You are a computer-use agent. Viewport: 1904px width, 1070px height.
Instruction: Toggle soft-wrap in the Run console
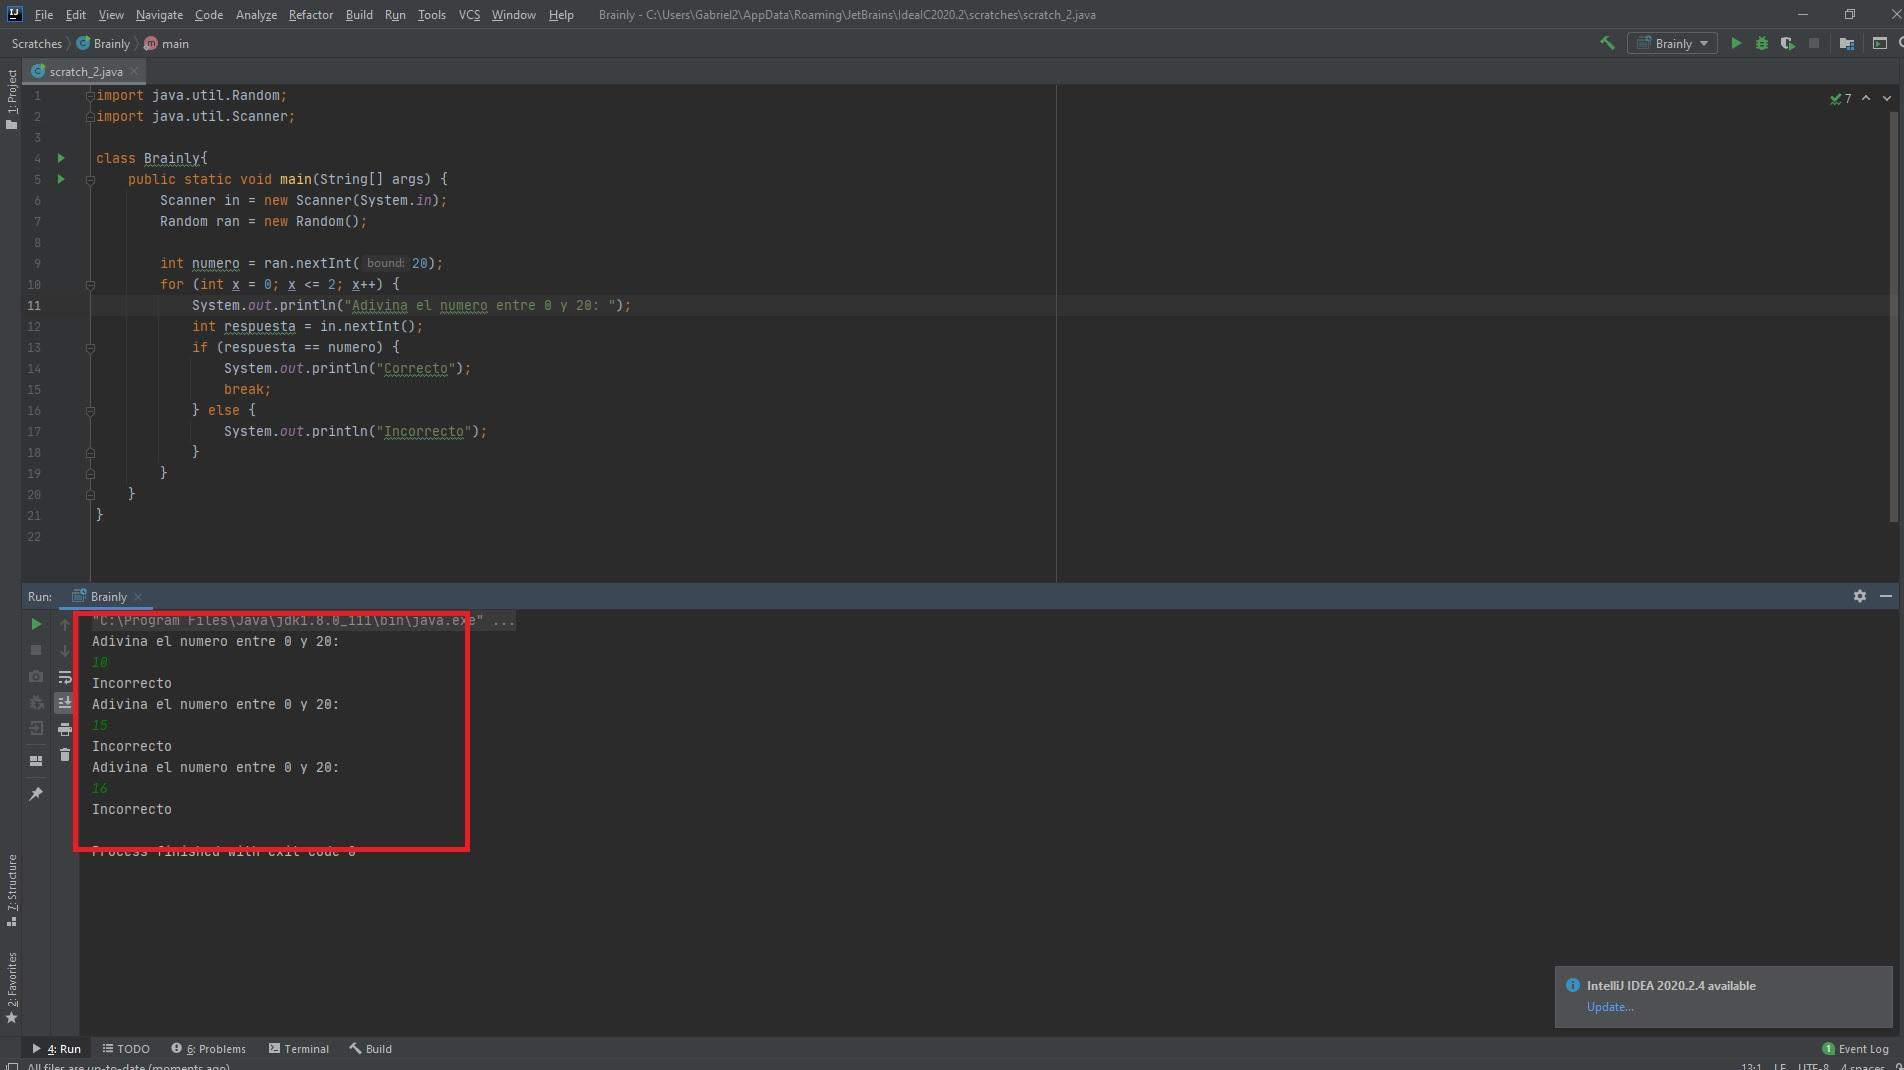click(x=65, y=677)
